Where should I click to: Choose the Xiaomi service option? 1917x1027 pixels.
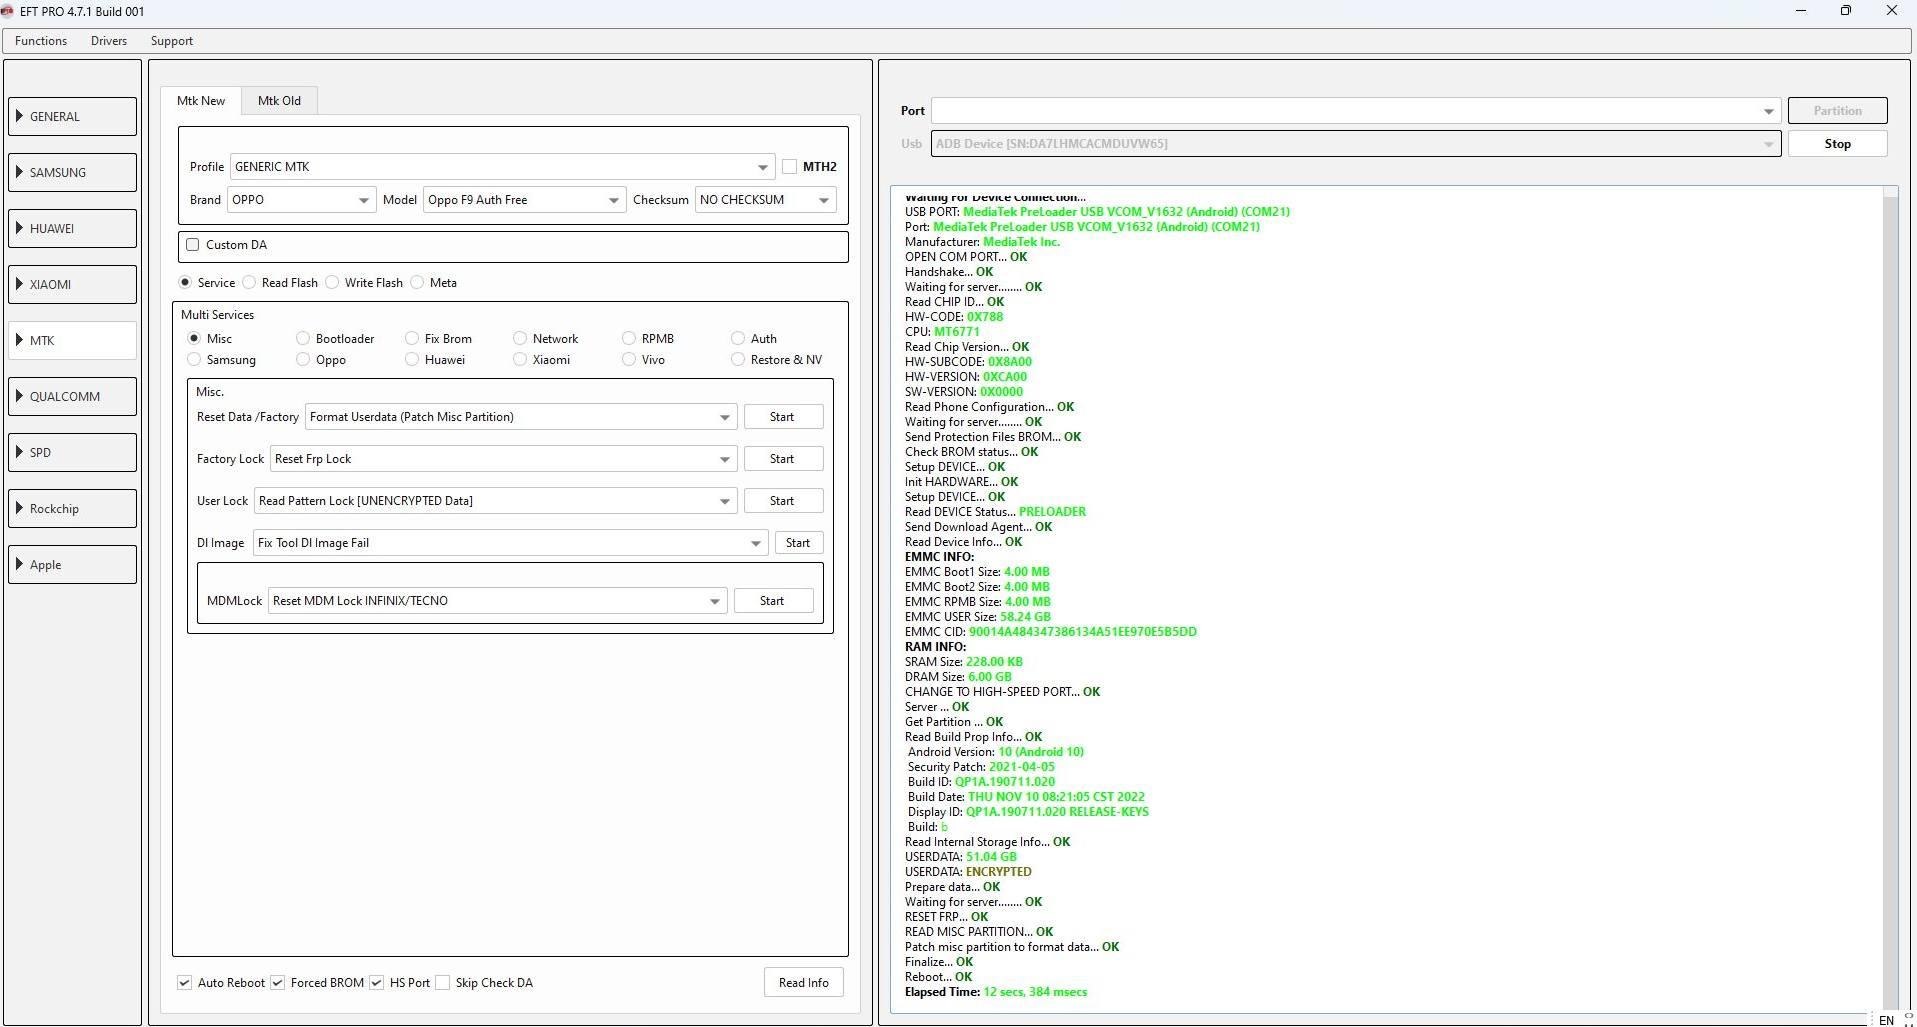[x=520, y=360]
